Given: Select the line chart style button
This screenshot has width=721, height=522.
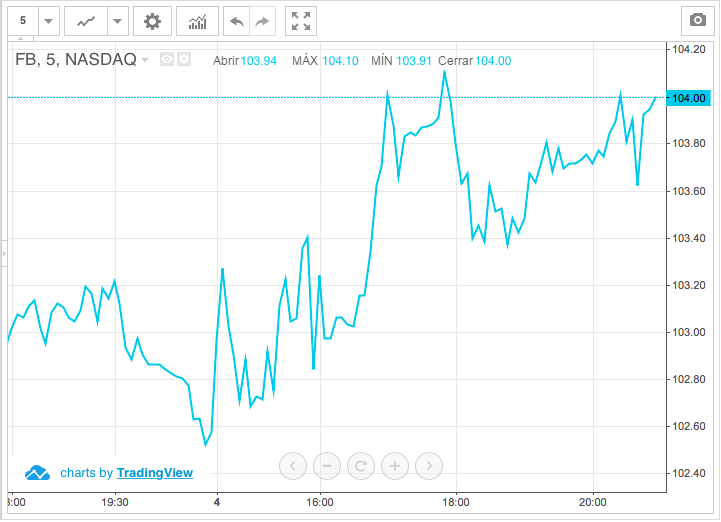Looking at the screenshot, I should tap(87, 21).
